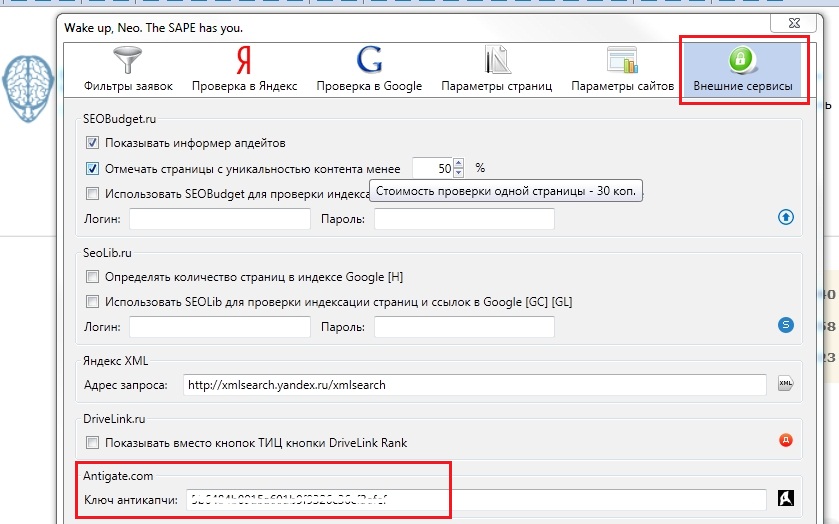This screenshot has width=839, height=524.
Task: Check Определять количество страниц в индексе Google
Action: 93,277
